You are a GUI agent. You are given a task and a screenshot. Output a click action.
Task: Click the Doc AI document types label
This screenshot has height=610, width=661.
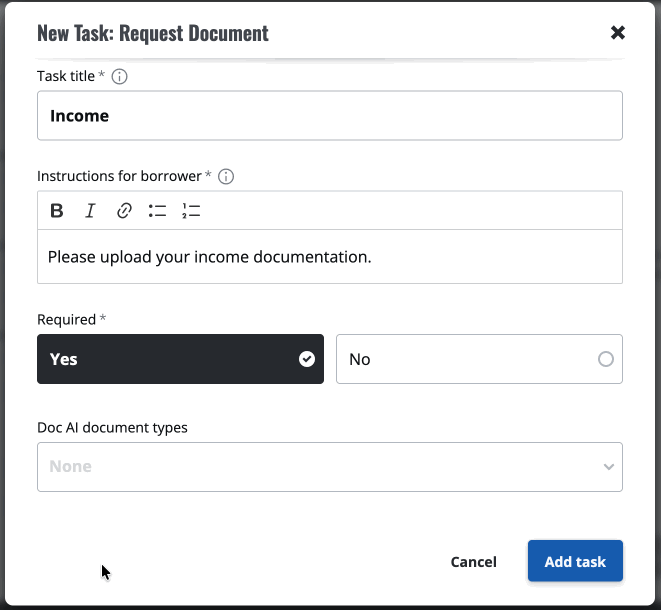coord(112,427)
